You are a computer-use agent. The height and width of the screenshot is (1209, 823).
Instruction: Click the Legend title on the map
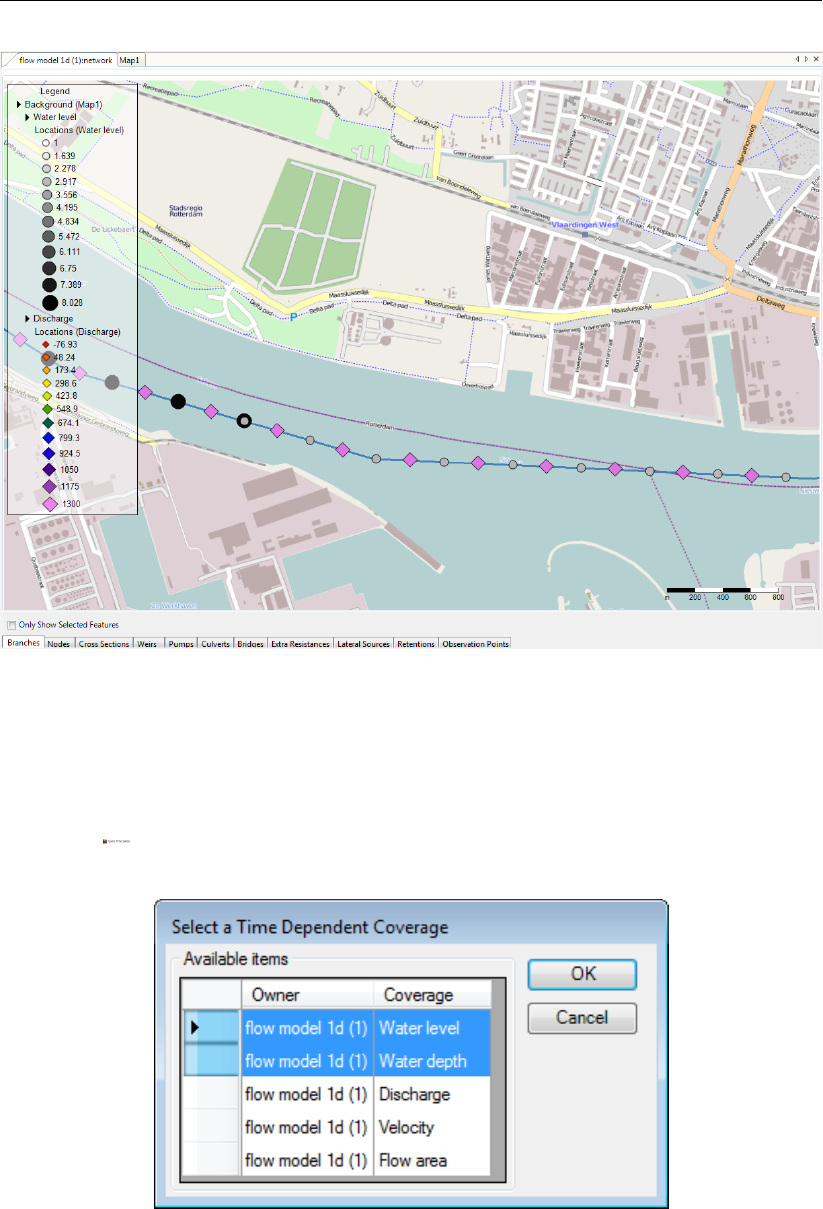tap(54, 91)
